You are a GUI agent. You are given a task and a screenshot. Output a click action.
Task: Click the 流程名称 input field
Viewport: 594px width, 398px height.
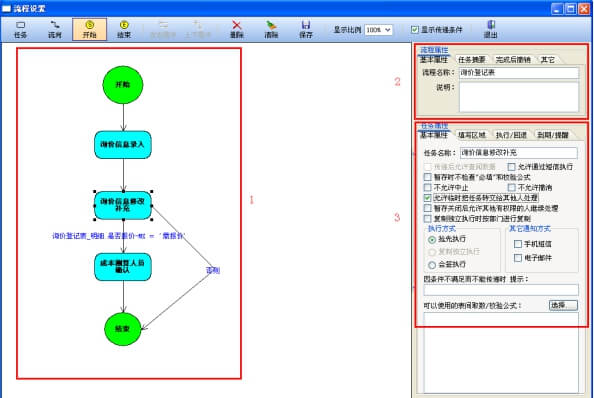click(x=519, y=72)
